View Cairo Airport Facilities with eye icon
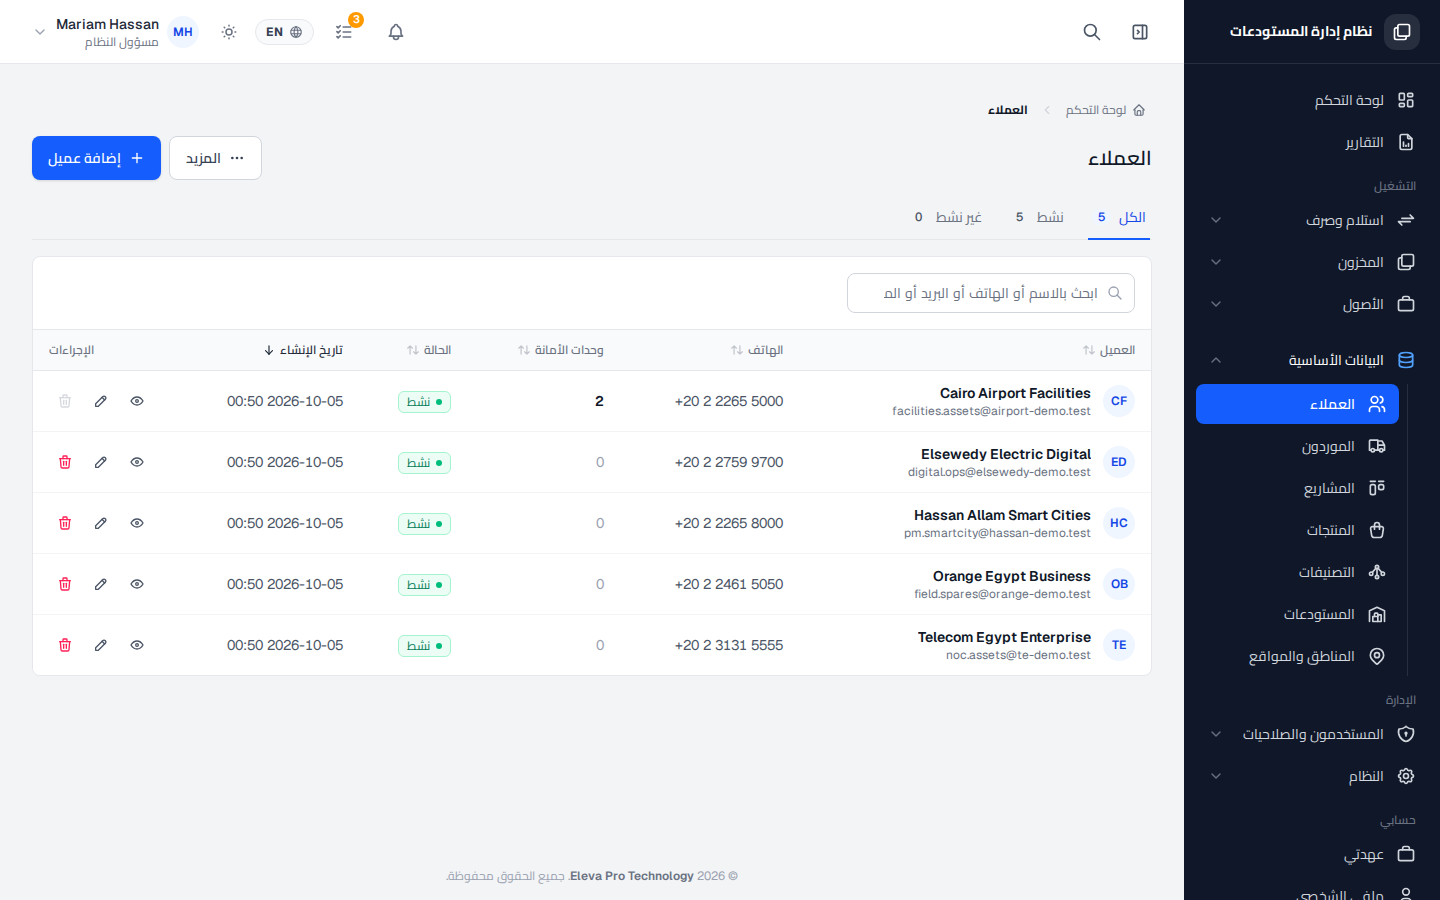This screenshot has width=1440, height=900. click(x=137, y=401)
